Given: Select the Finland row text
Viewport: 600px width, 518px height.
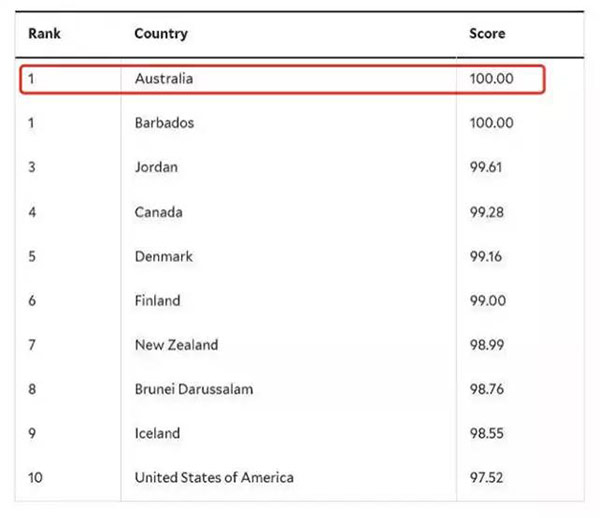Looking at the screenshot, I should tap(157, 301).
